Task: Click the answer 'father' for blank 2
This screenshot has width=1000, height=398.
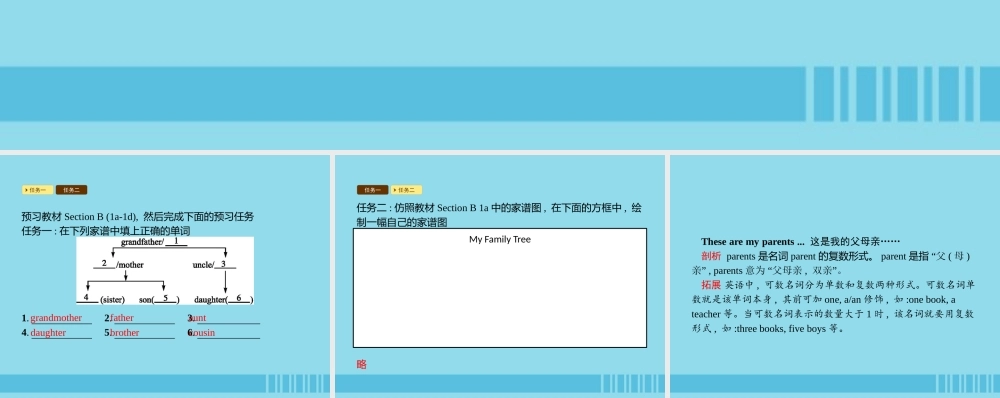Action: point(122,318)
